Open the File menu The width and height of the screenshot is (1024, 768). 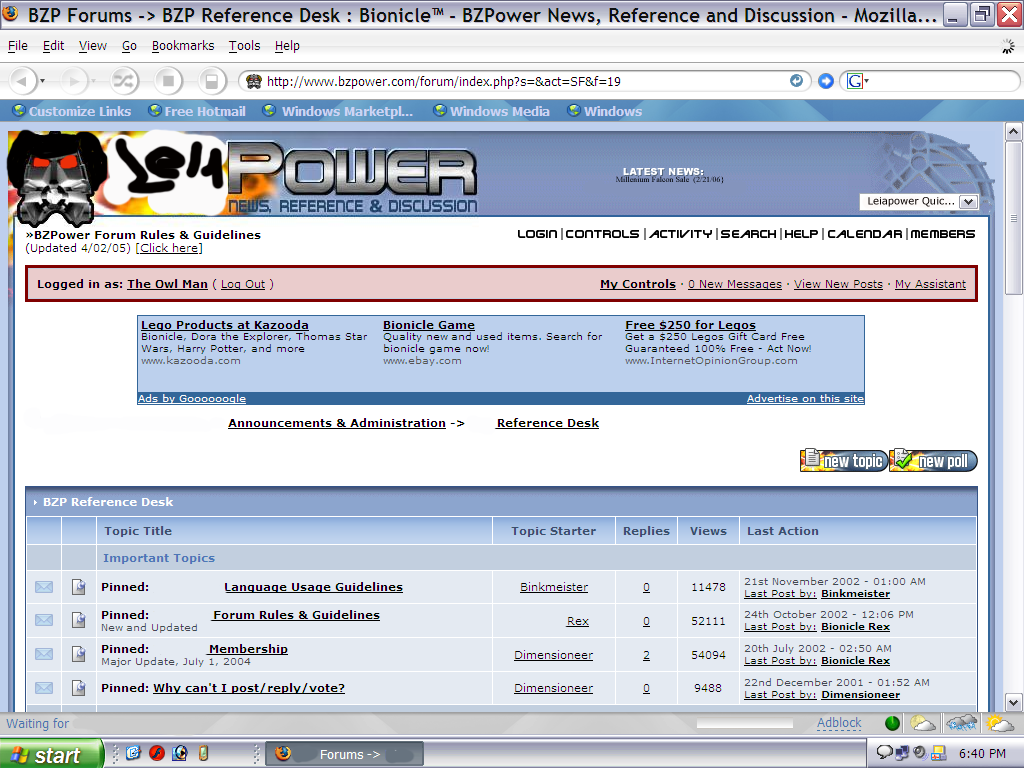(18, 46)
